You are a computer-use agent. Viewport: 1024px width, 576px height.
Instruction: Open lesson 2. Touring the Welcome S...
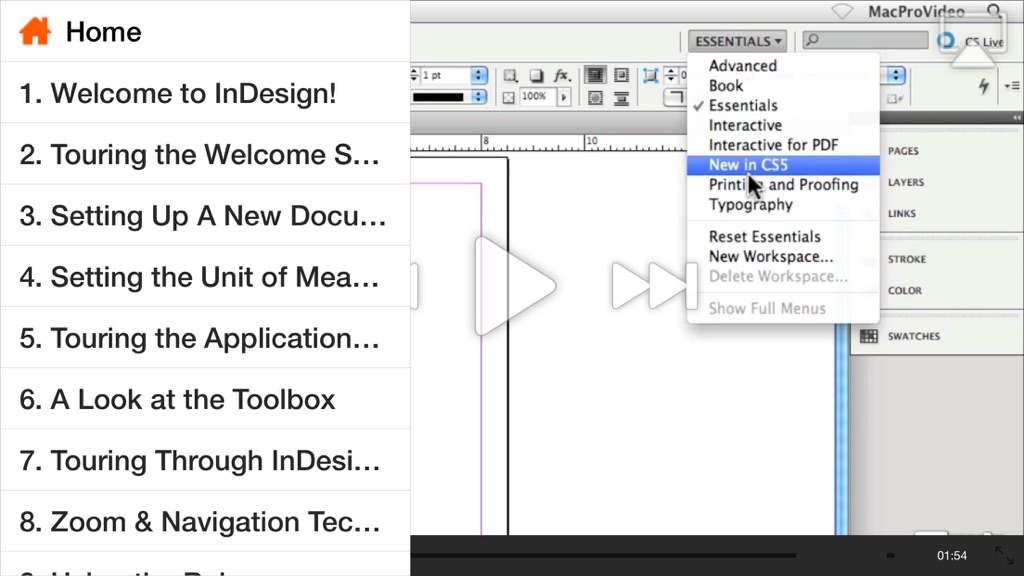tap(205, 154)
